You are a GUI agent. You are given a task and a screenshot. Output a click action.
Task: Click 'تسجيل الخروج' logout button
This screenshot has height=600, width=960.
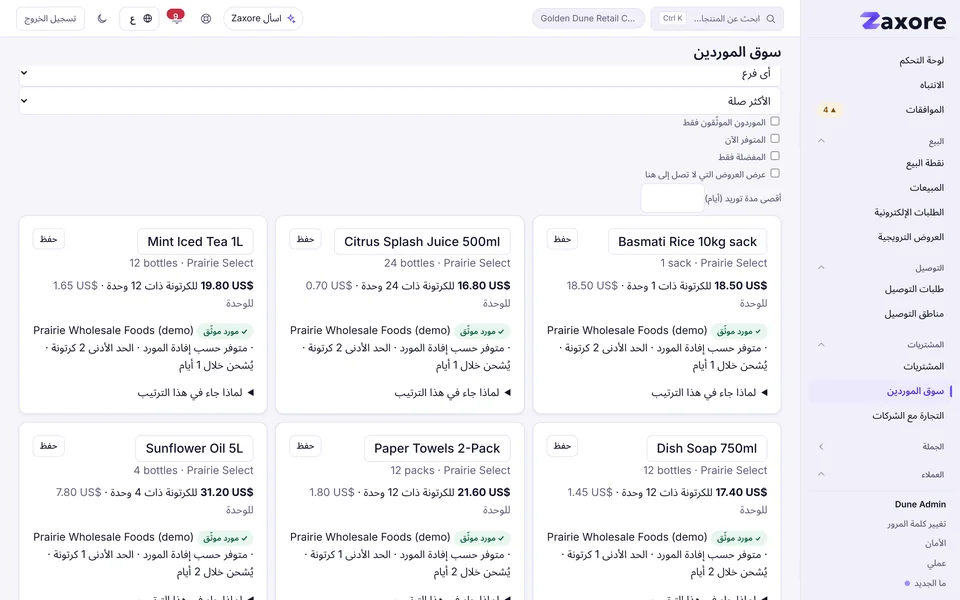click(50, 18)
